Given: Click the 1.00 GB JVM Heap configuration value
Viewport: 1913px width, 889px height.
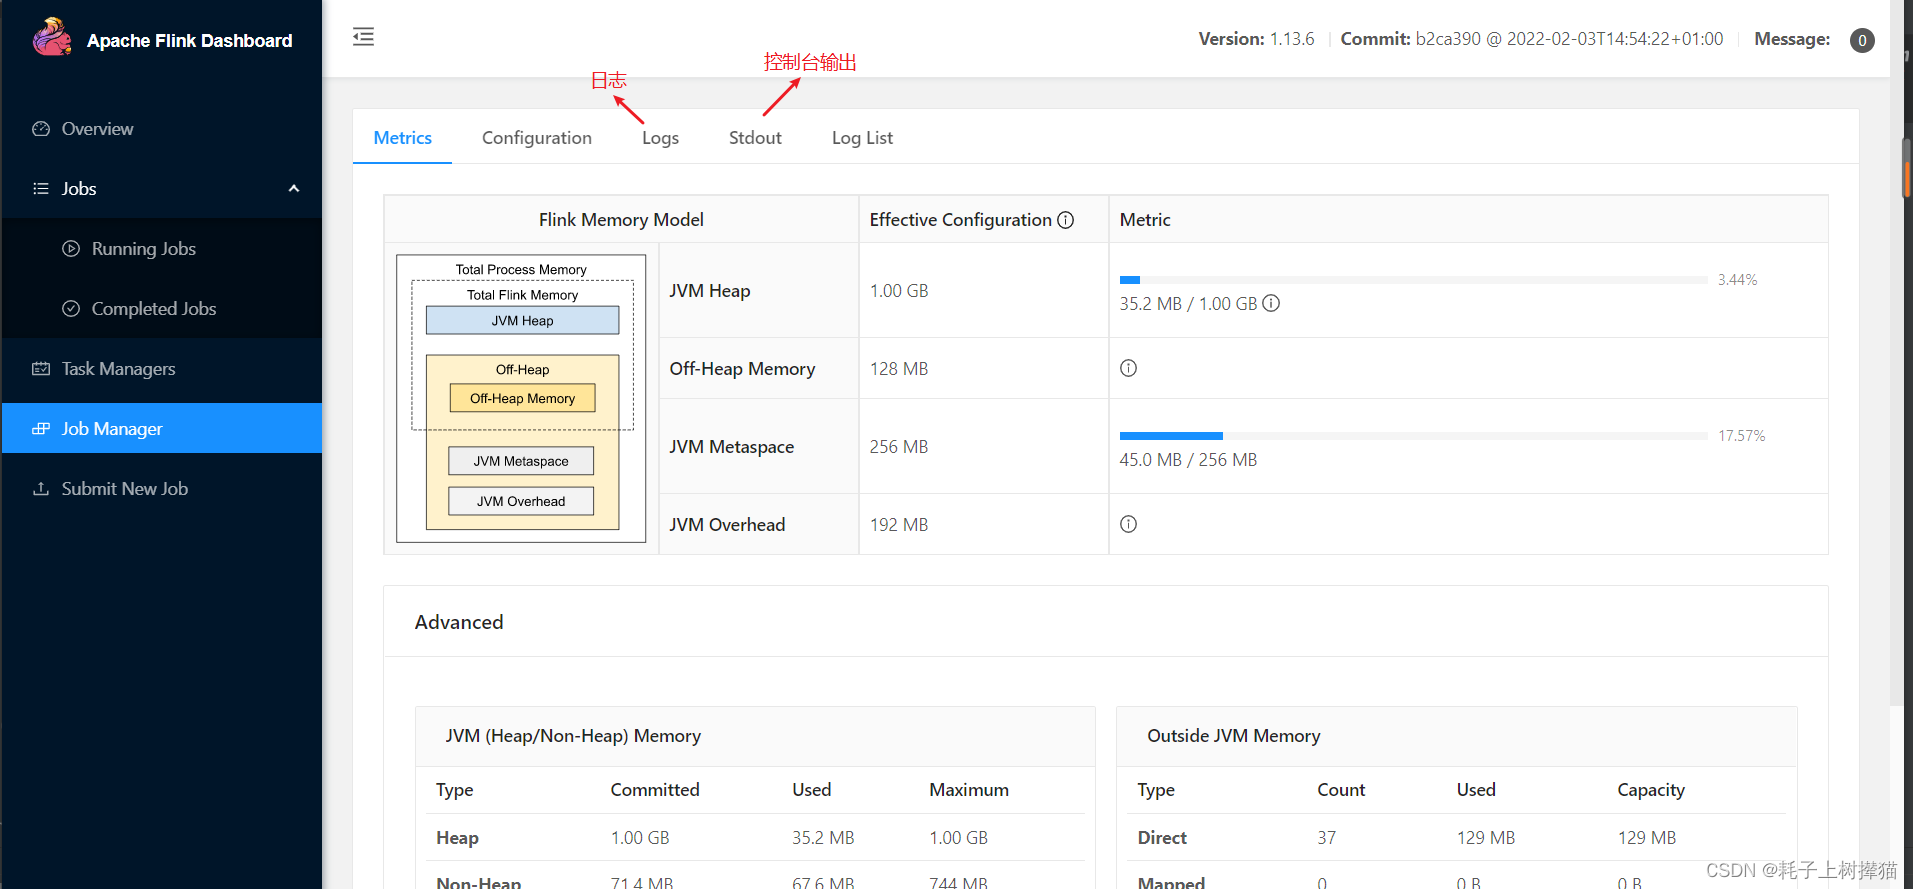Looking at the screenshot, I should tap(899, 291).
